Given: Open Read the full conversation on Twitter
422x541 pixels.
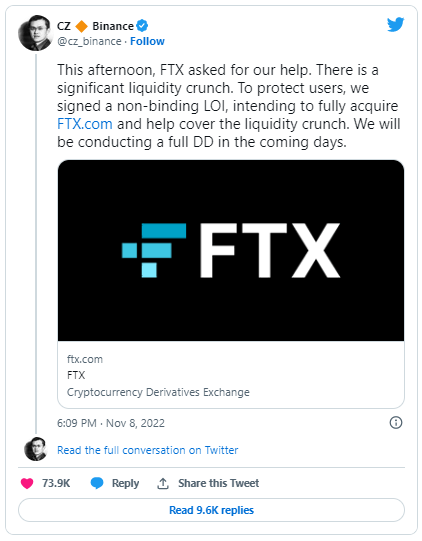Looking at the screenshot, I should pos(148,450).
